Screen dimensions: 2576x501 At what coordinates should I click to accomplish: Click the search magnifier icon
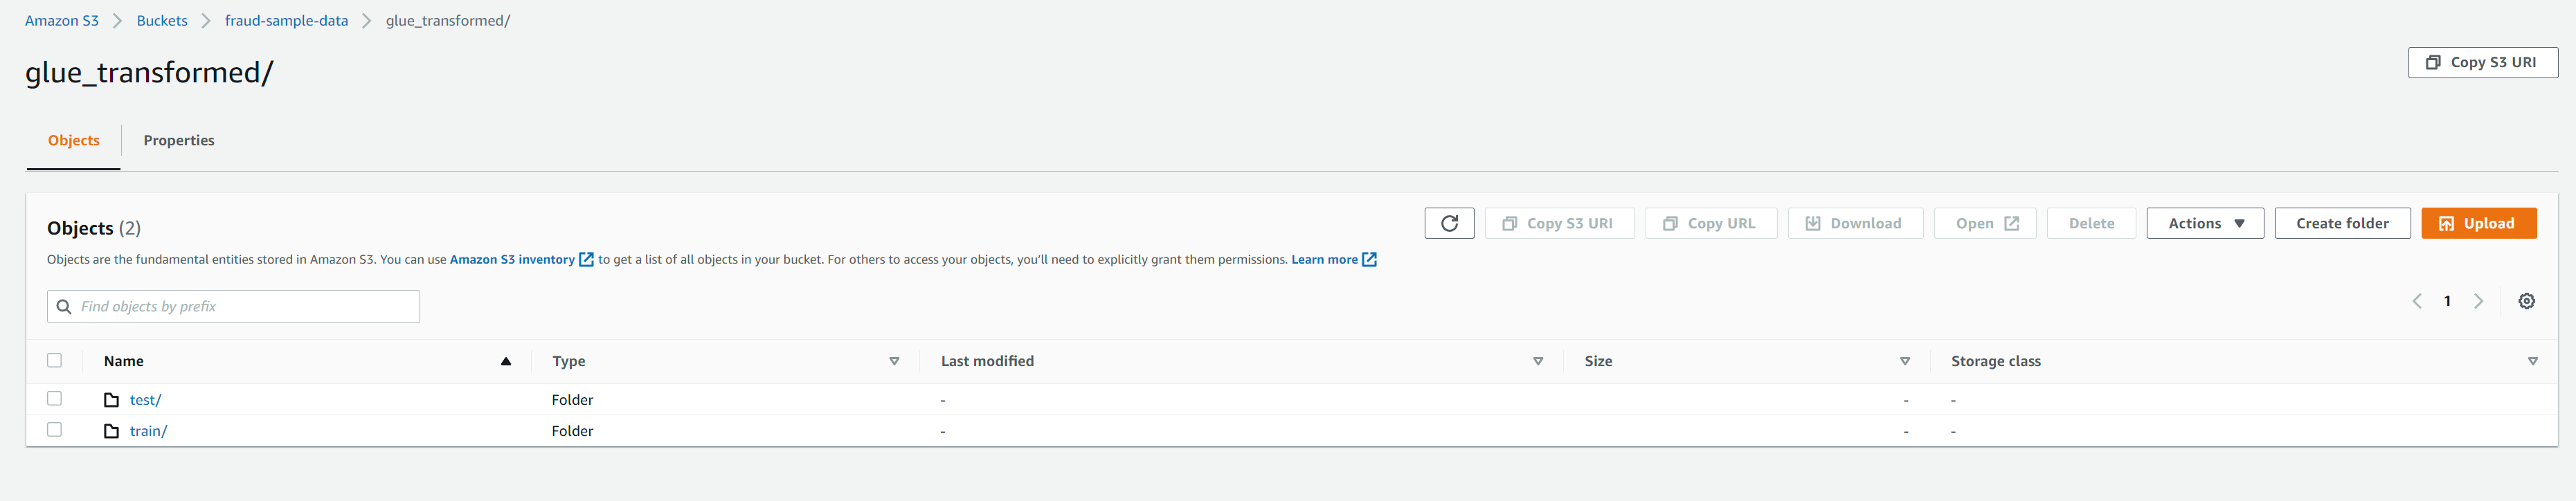(x=64, y=307)
